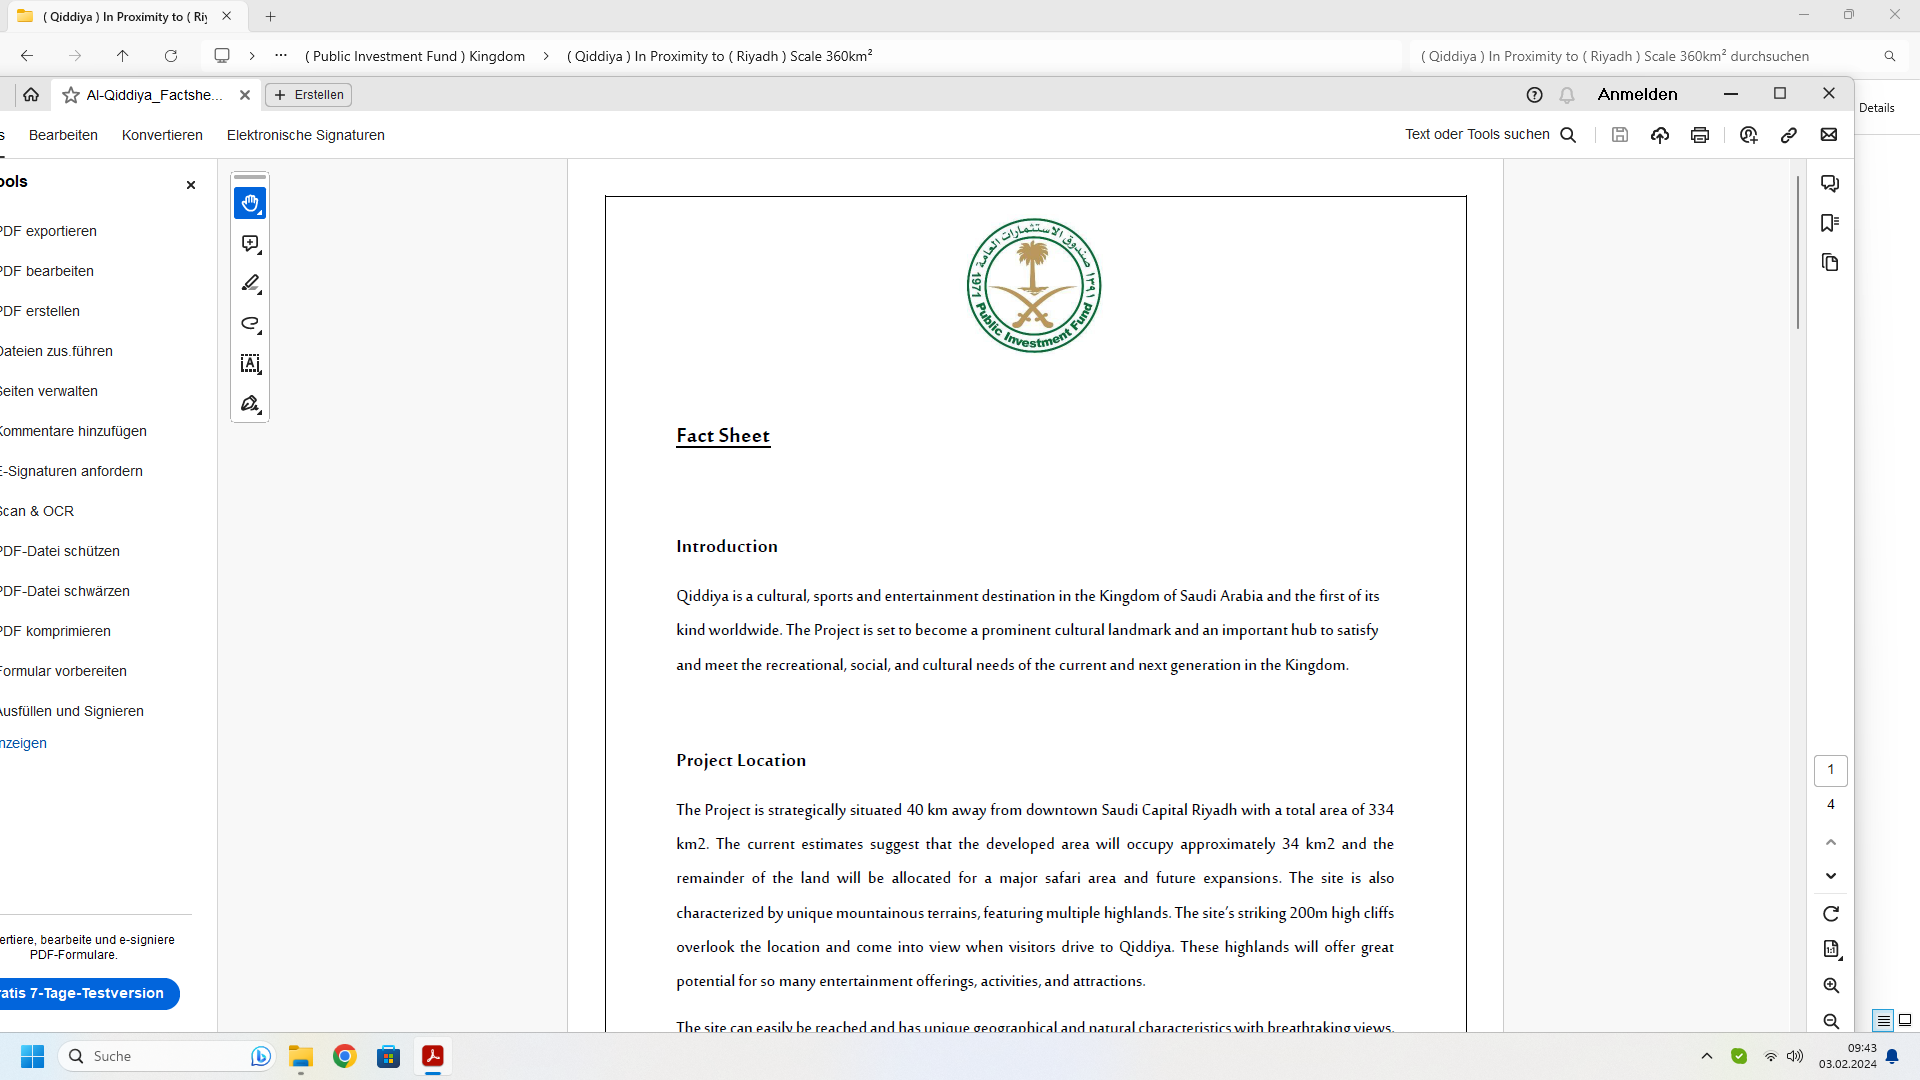Click Anmelden to sign in
Screen dimensions: 1920x1080
[1638, 94]
